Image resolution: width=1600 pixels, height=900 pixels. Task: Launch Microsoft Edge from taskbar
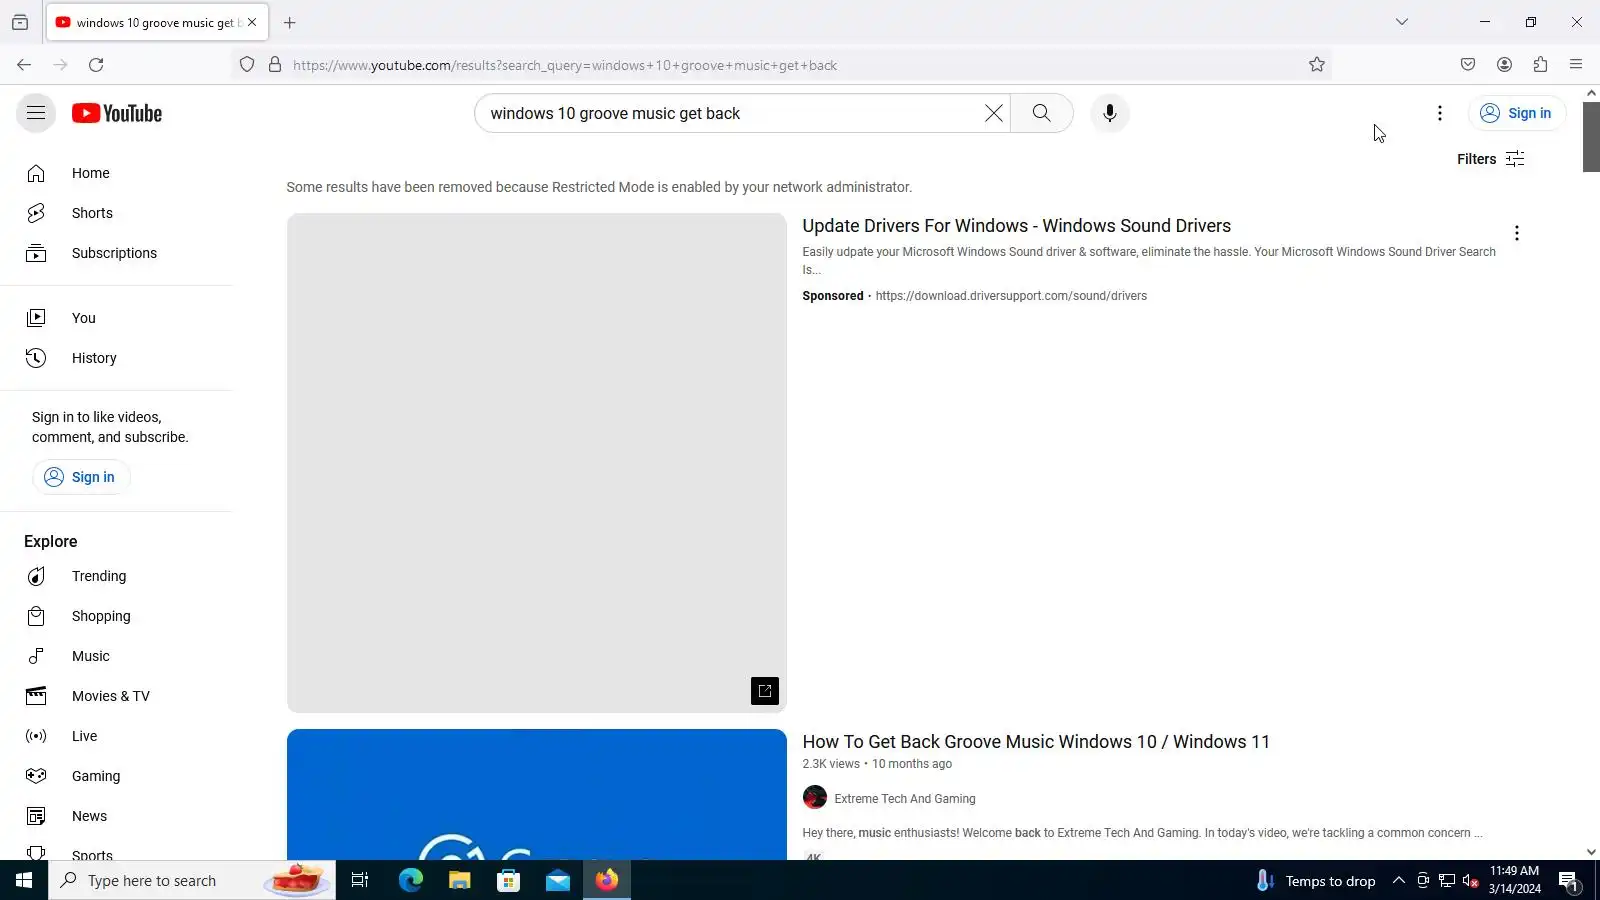[411, 880]
